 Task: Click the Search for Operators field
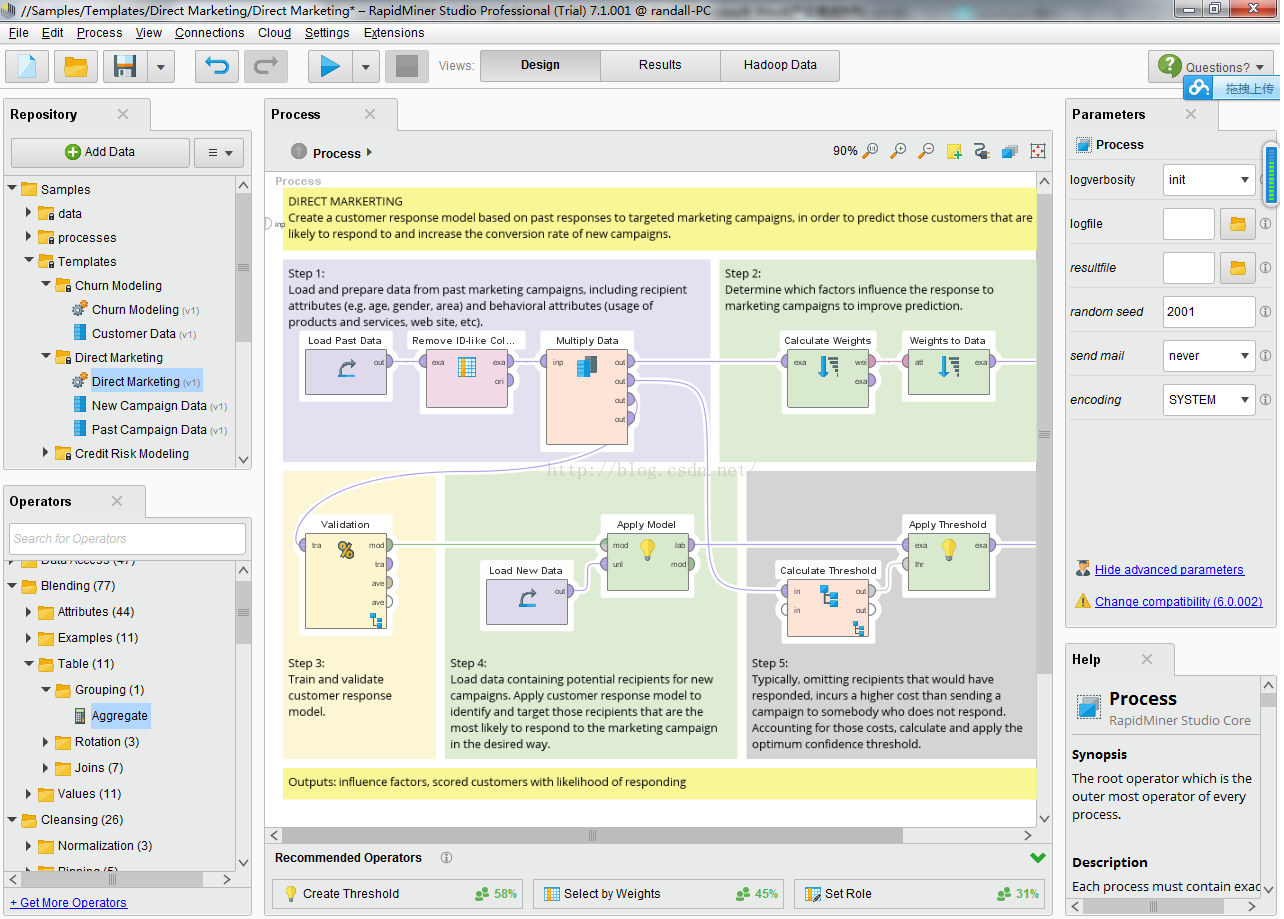coord(127,538)
